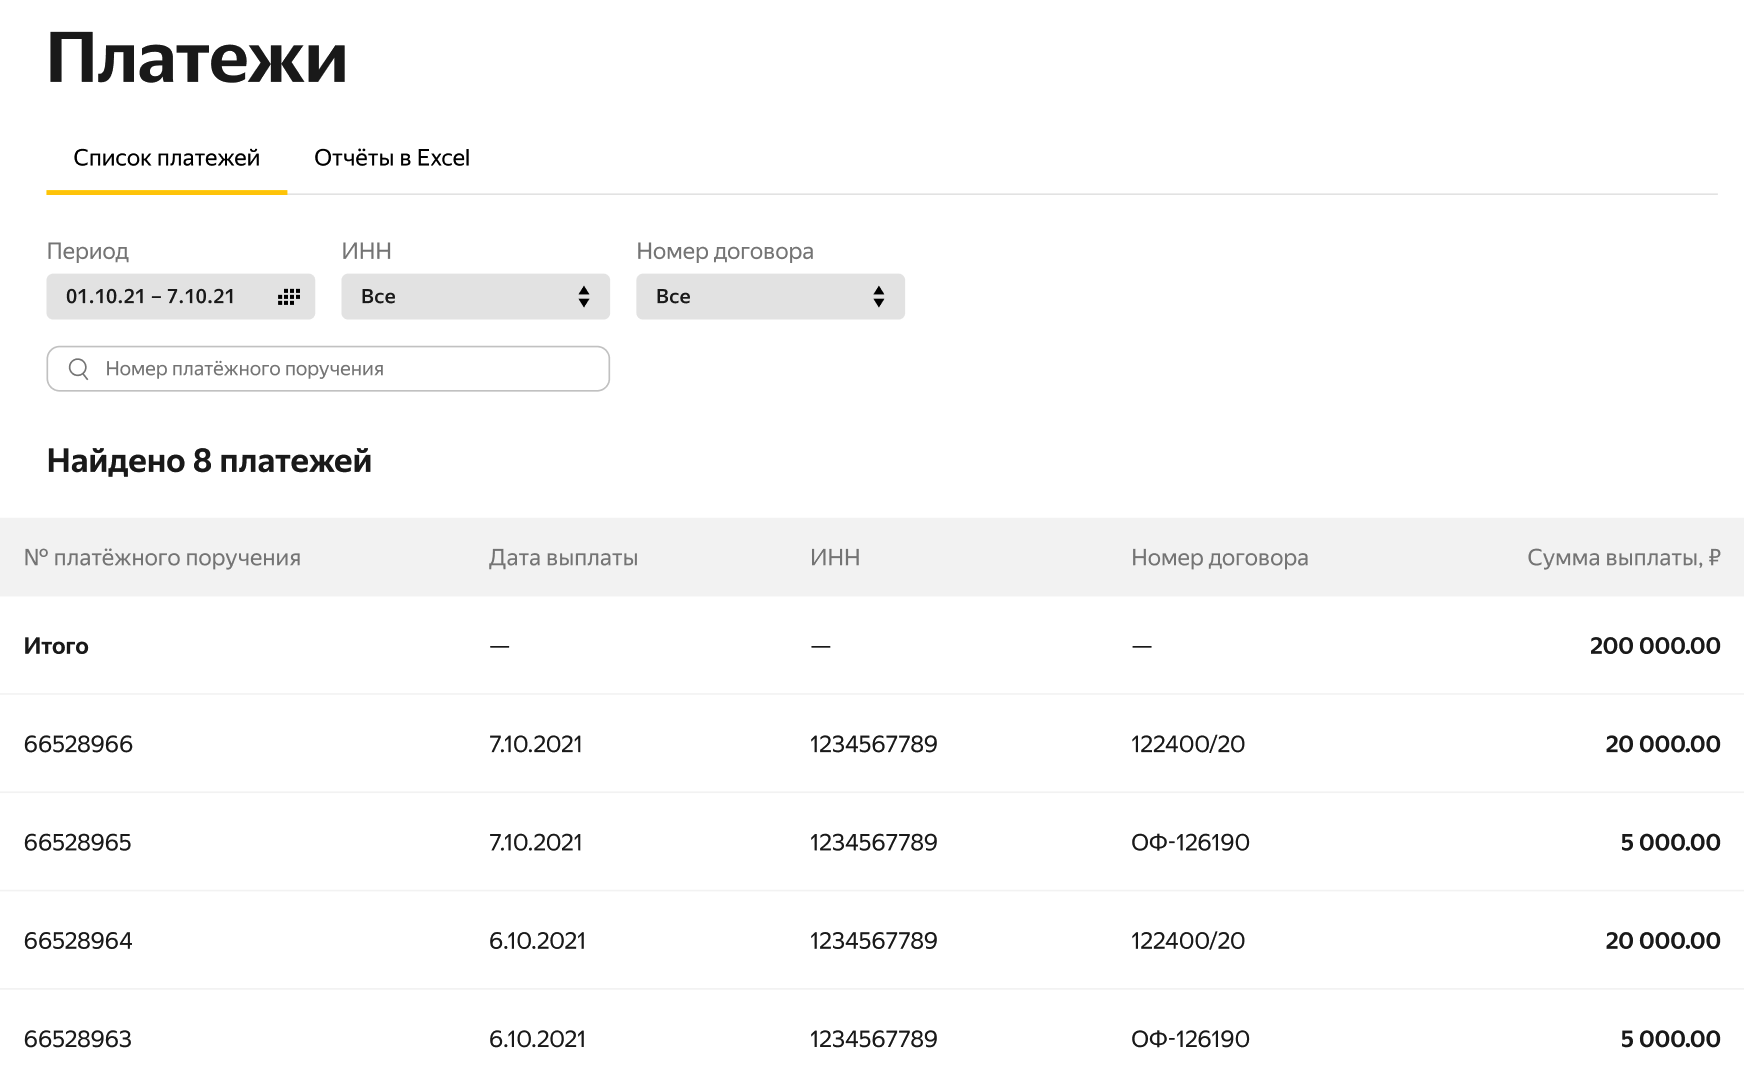Click the Номер договора column header
Screen dimensions: 1744x1081
(1219, 558)
